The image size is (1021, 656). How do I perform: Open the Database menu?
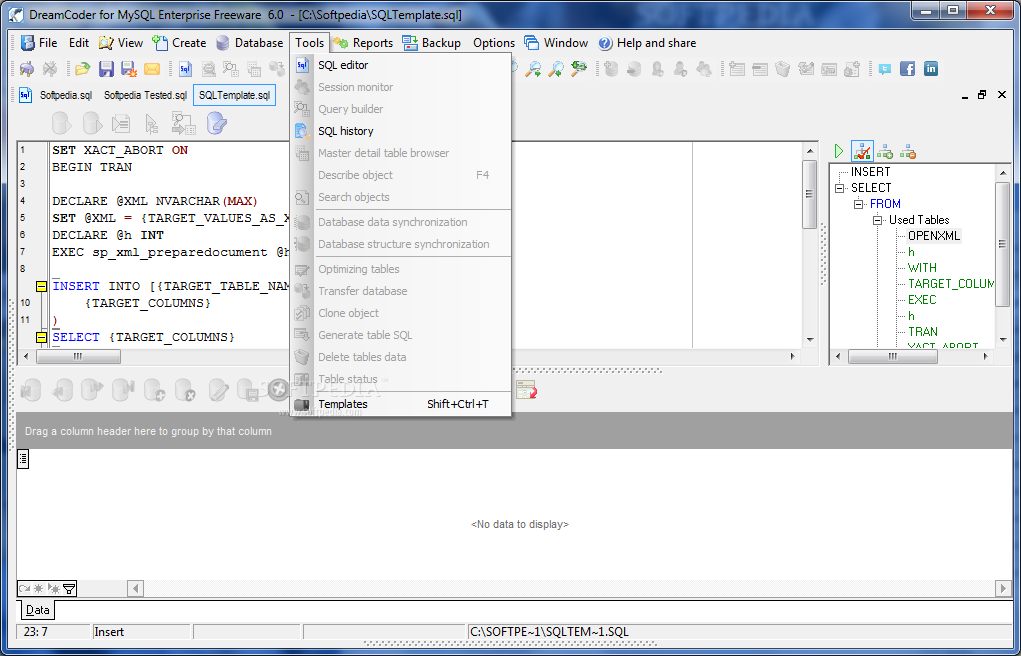(x=249, y=43)
